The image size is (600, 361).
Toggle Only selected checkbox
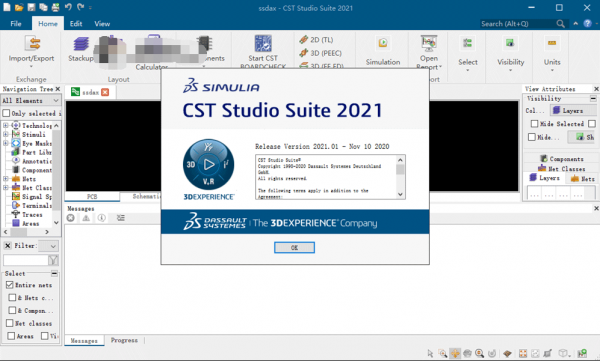(x=6, y=113)
